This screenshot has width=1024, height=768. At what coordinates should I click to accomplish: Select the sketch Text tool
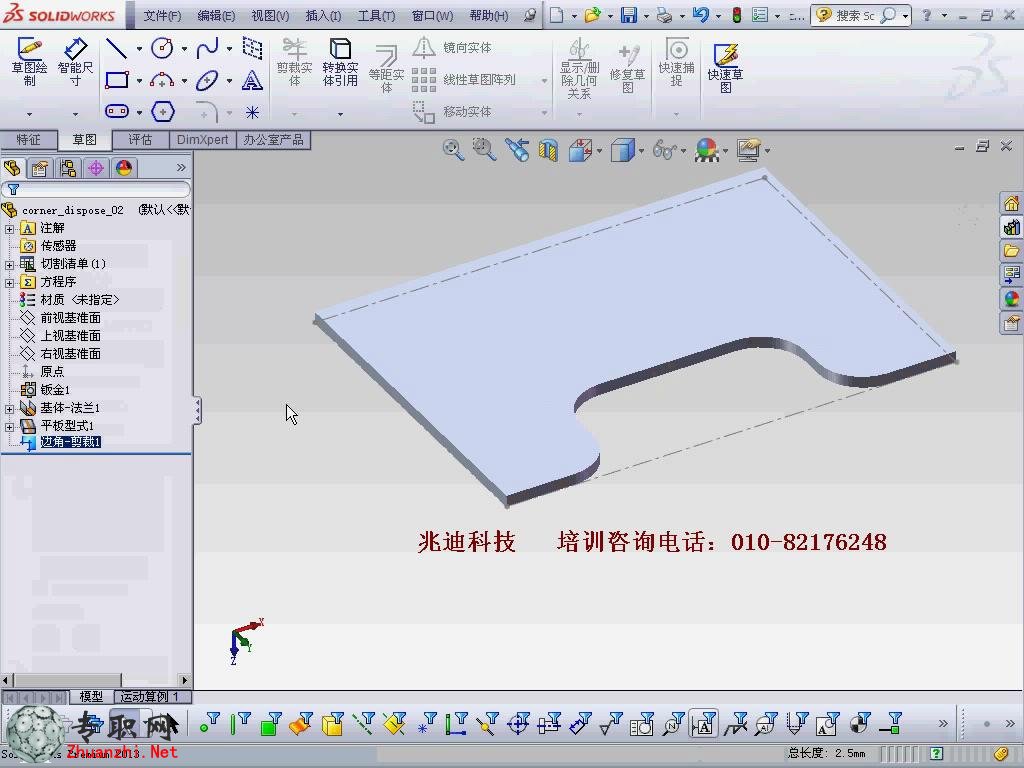252,80
